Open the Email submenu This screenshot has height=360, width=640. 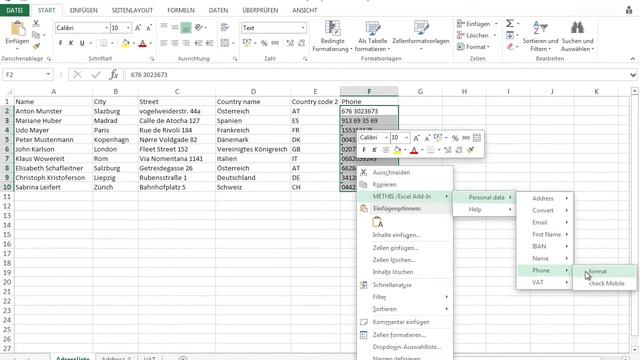click(x=545, y=222)
